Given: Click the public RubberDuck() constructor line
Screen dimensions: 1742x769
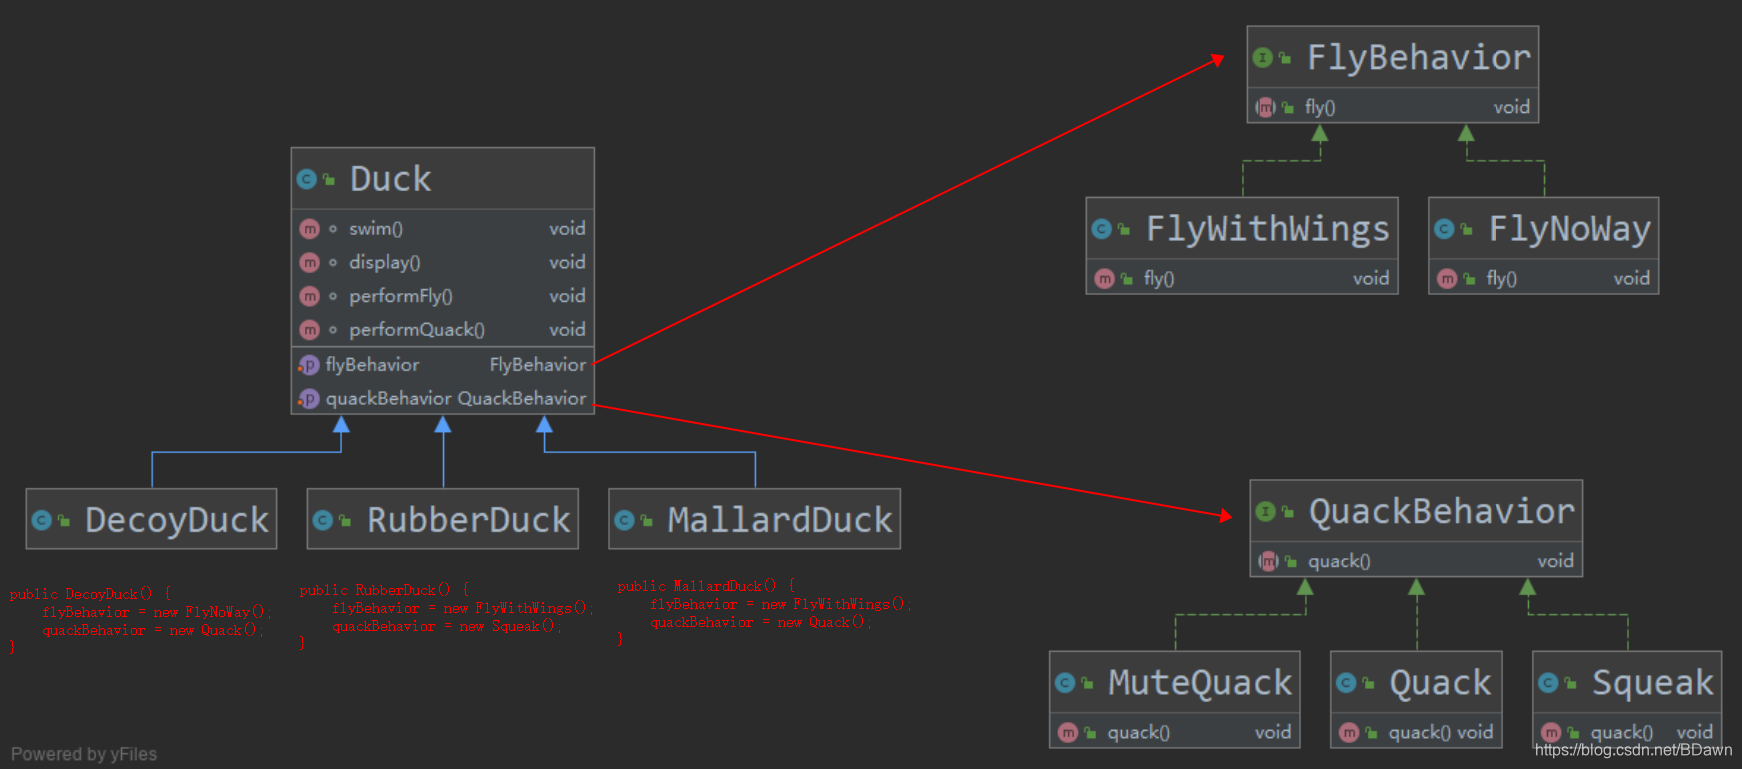Looking at the screenshot, I should 385,590.
